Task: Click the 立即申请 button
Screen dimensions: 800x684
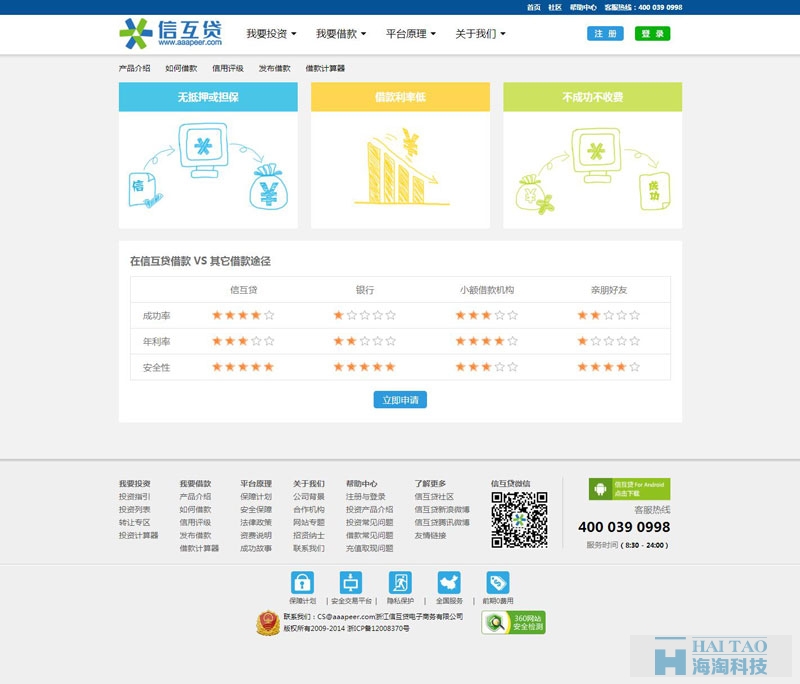Action: (x=400, y=400)
